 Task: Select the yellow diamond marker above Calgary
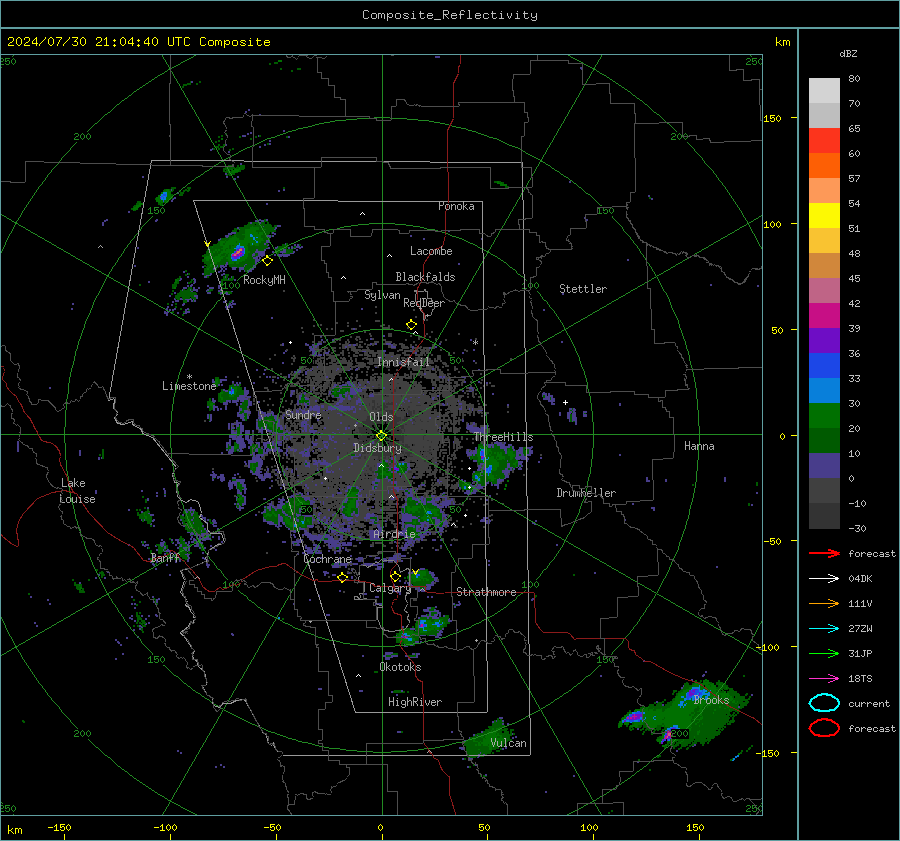[395, 576]
